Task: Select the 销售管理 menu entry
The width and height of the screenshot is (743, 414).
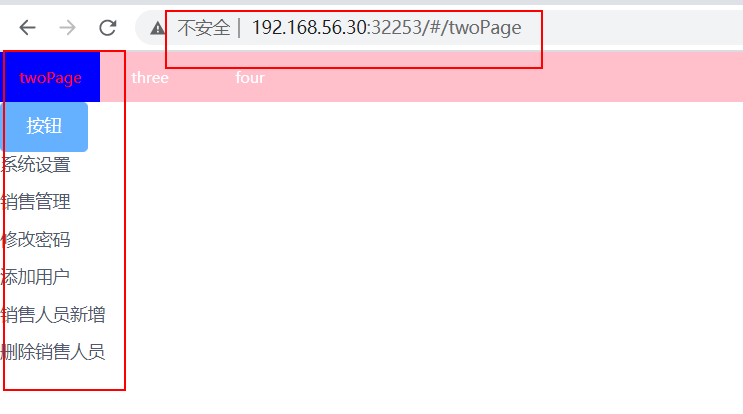Action: [x=36, y=202]
